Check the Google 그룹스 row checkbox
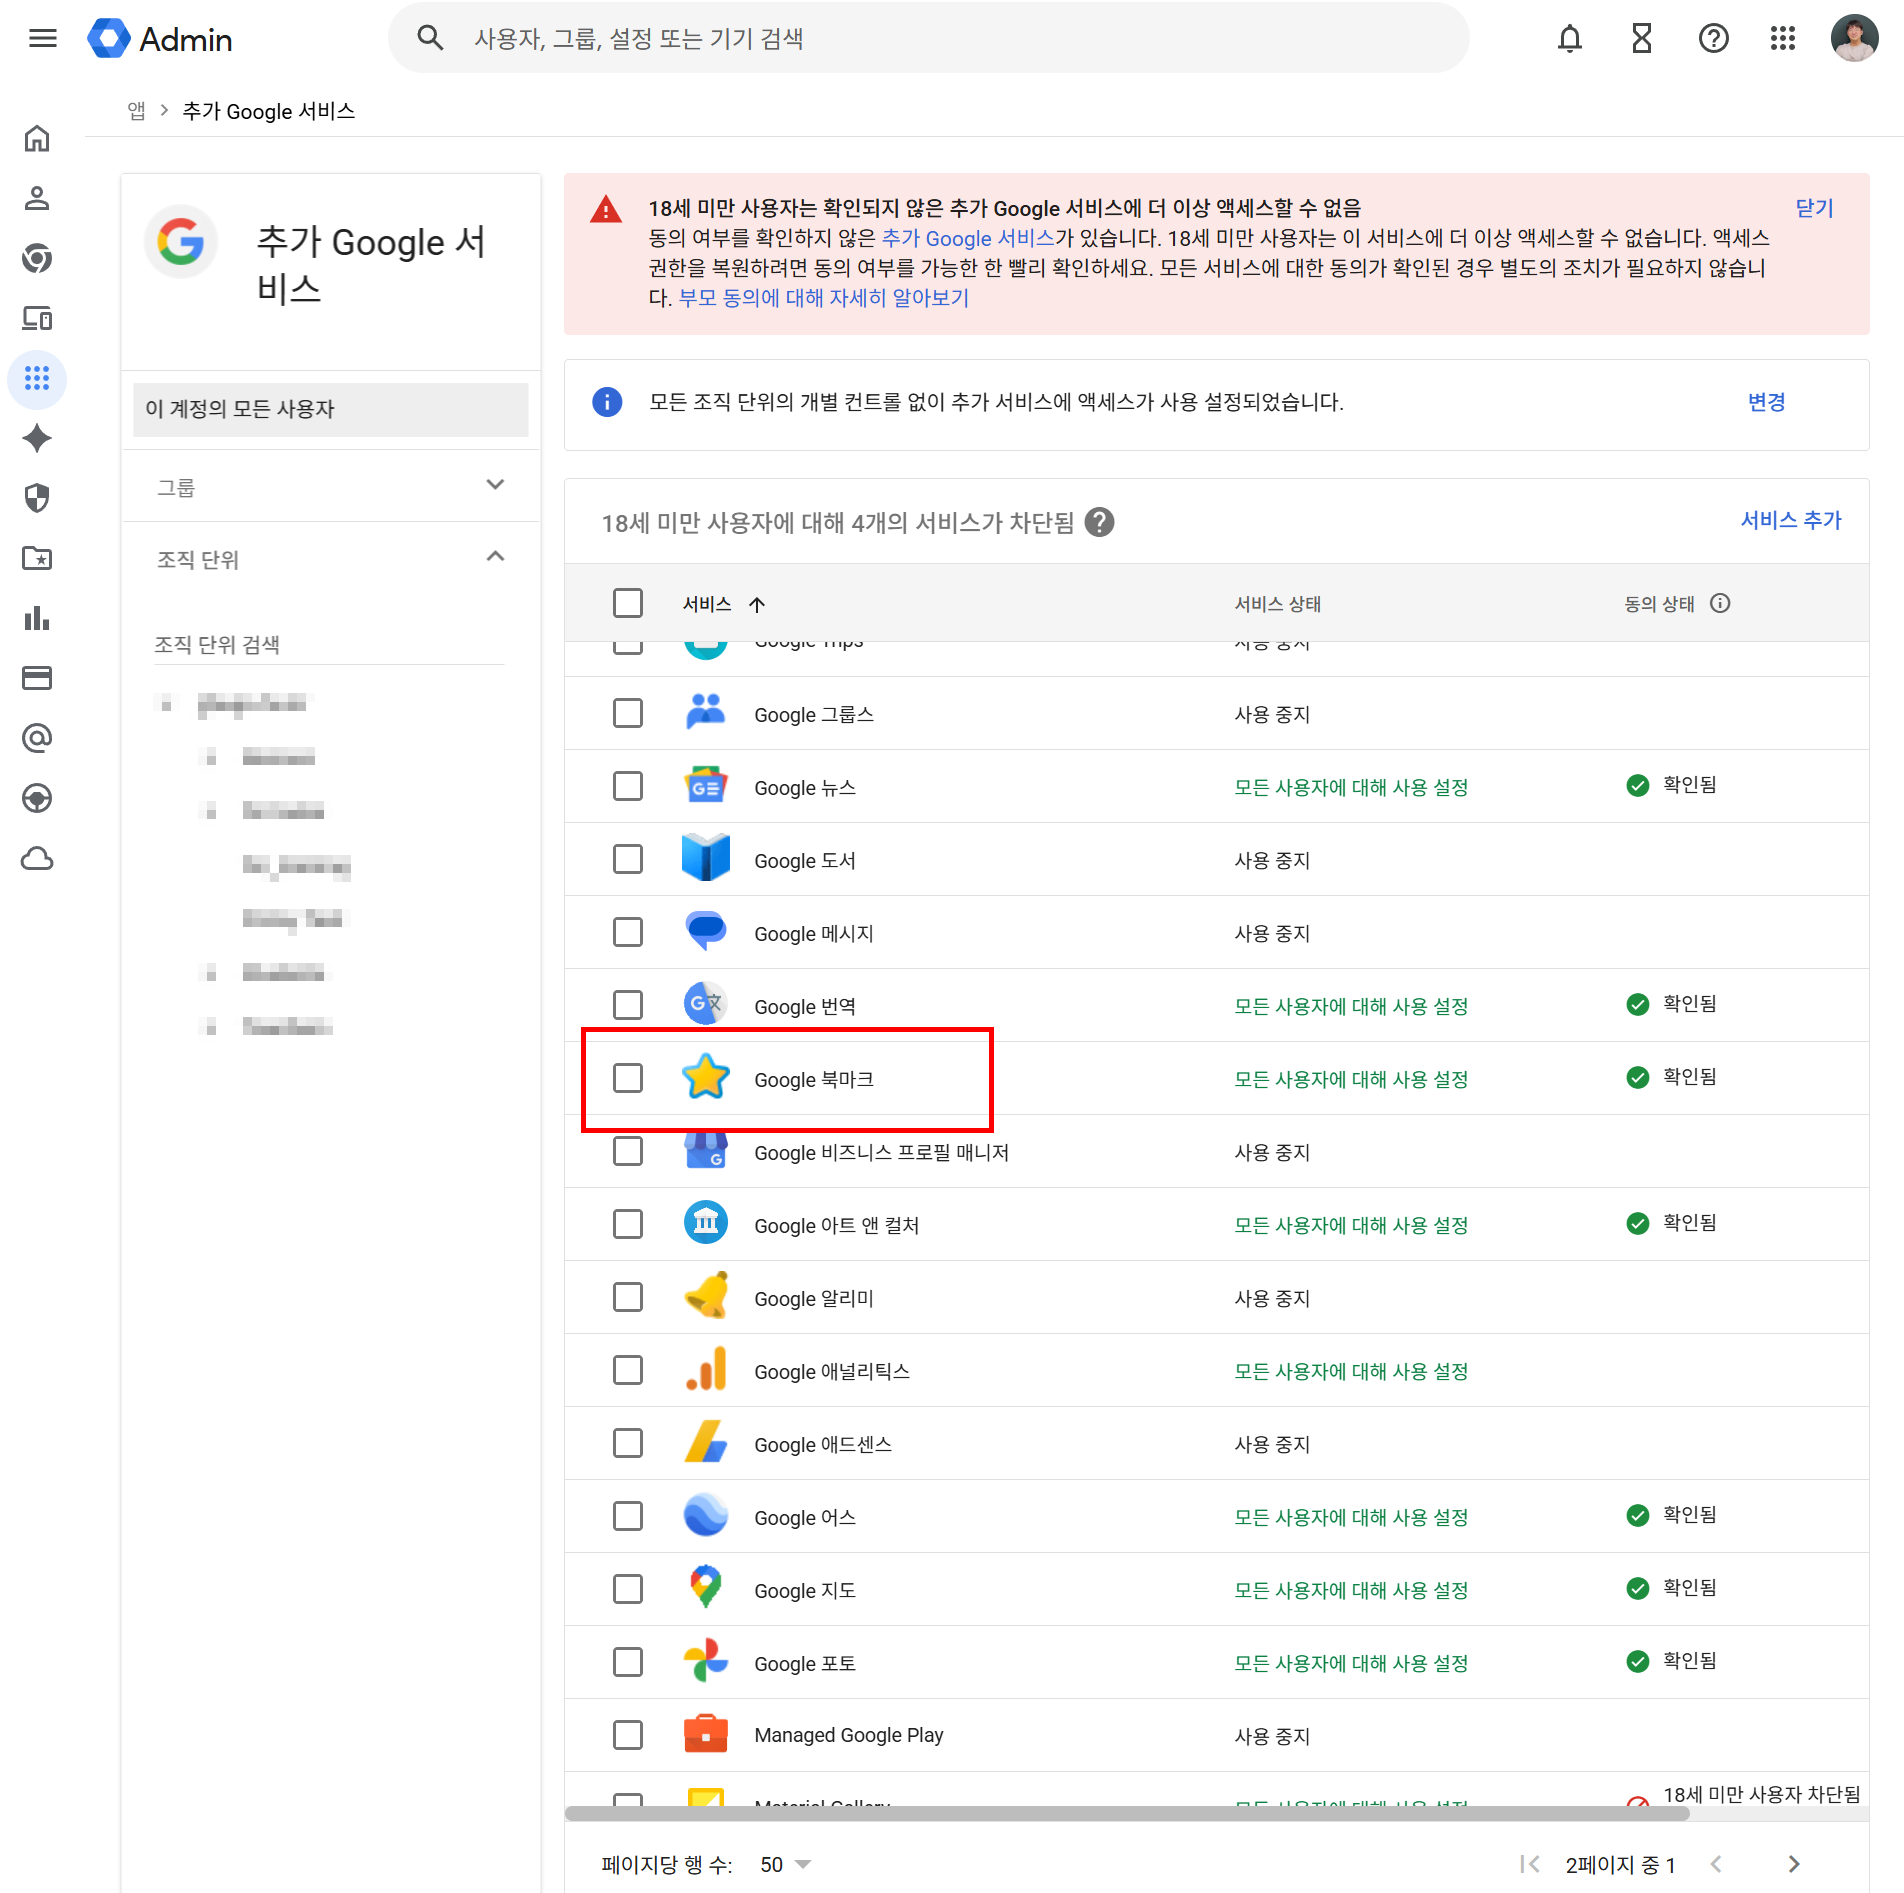The image size is (1904, 1893). (x=628, y=713)
